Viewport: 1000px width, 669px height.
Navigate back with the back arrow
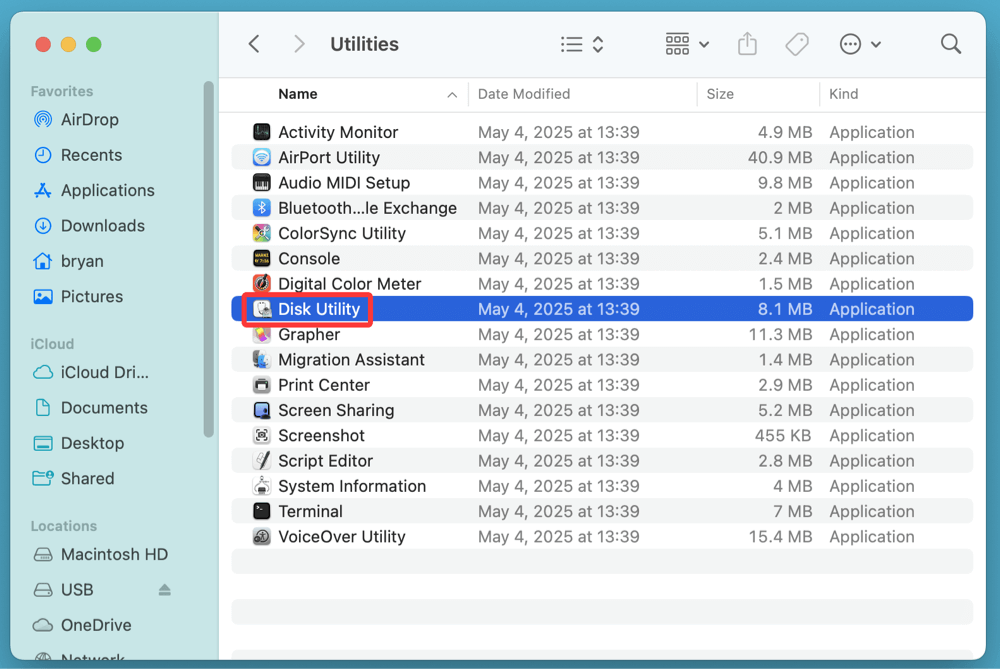click(x=253, y=43)
